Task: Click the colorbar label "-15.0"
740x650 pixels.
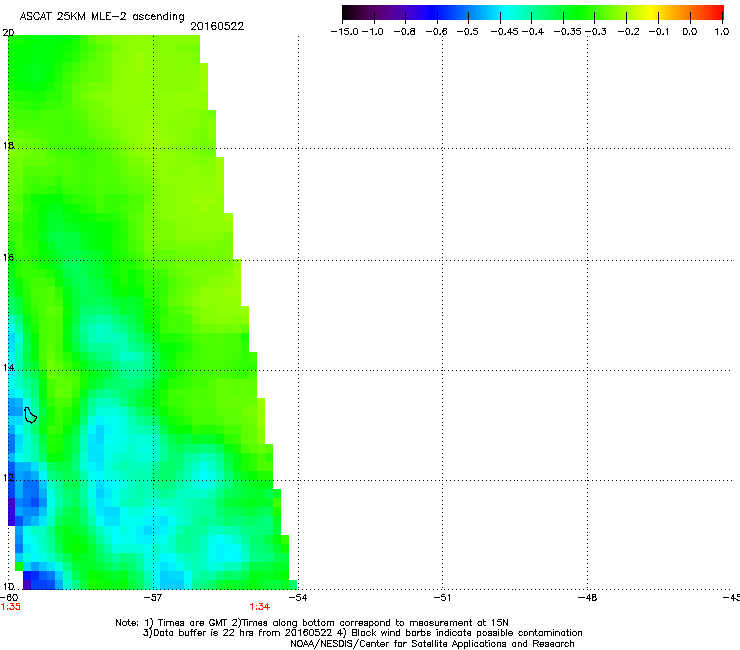Action: (345, 32)
